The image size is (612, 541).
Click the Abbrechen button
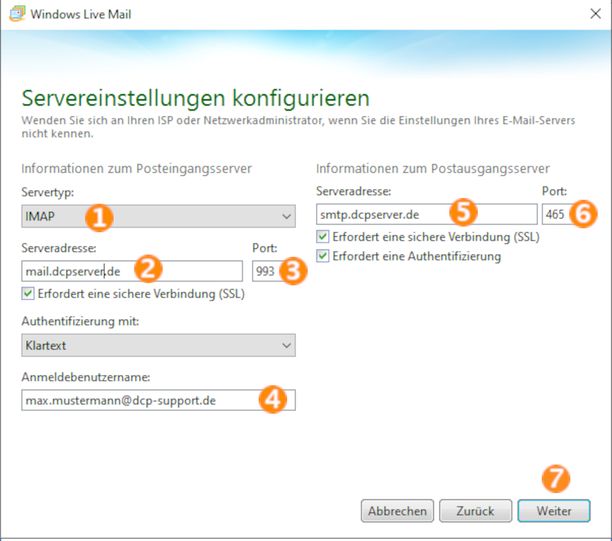click(397, 511)
